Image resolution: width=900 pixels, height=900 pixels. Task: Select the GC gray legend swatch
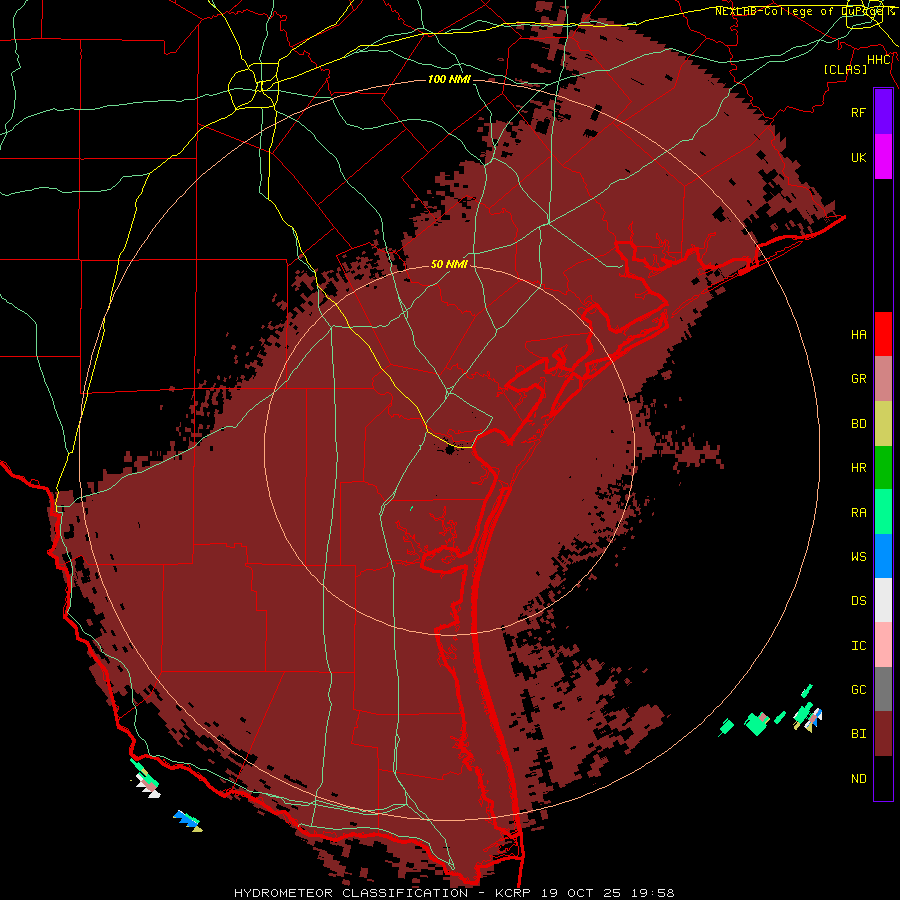(883, 689)
